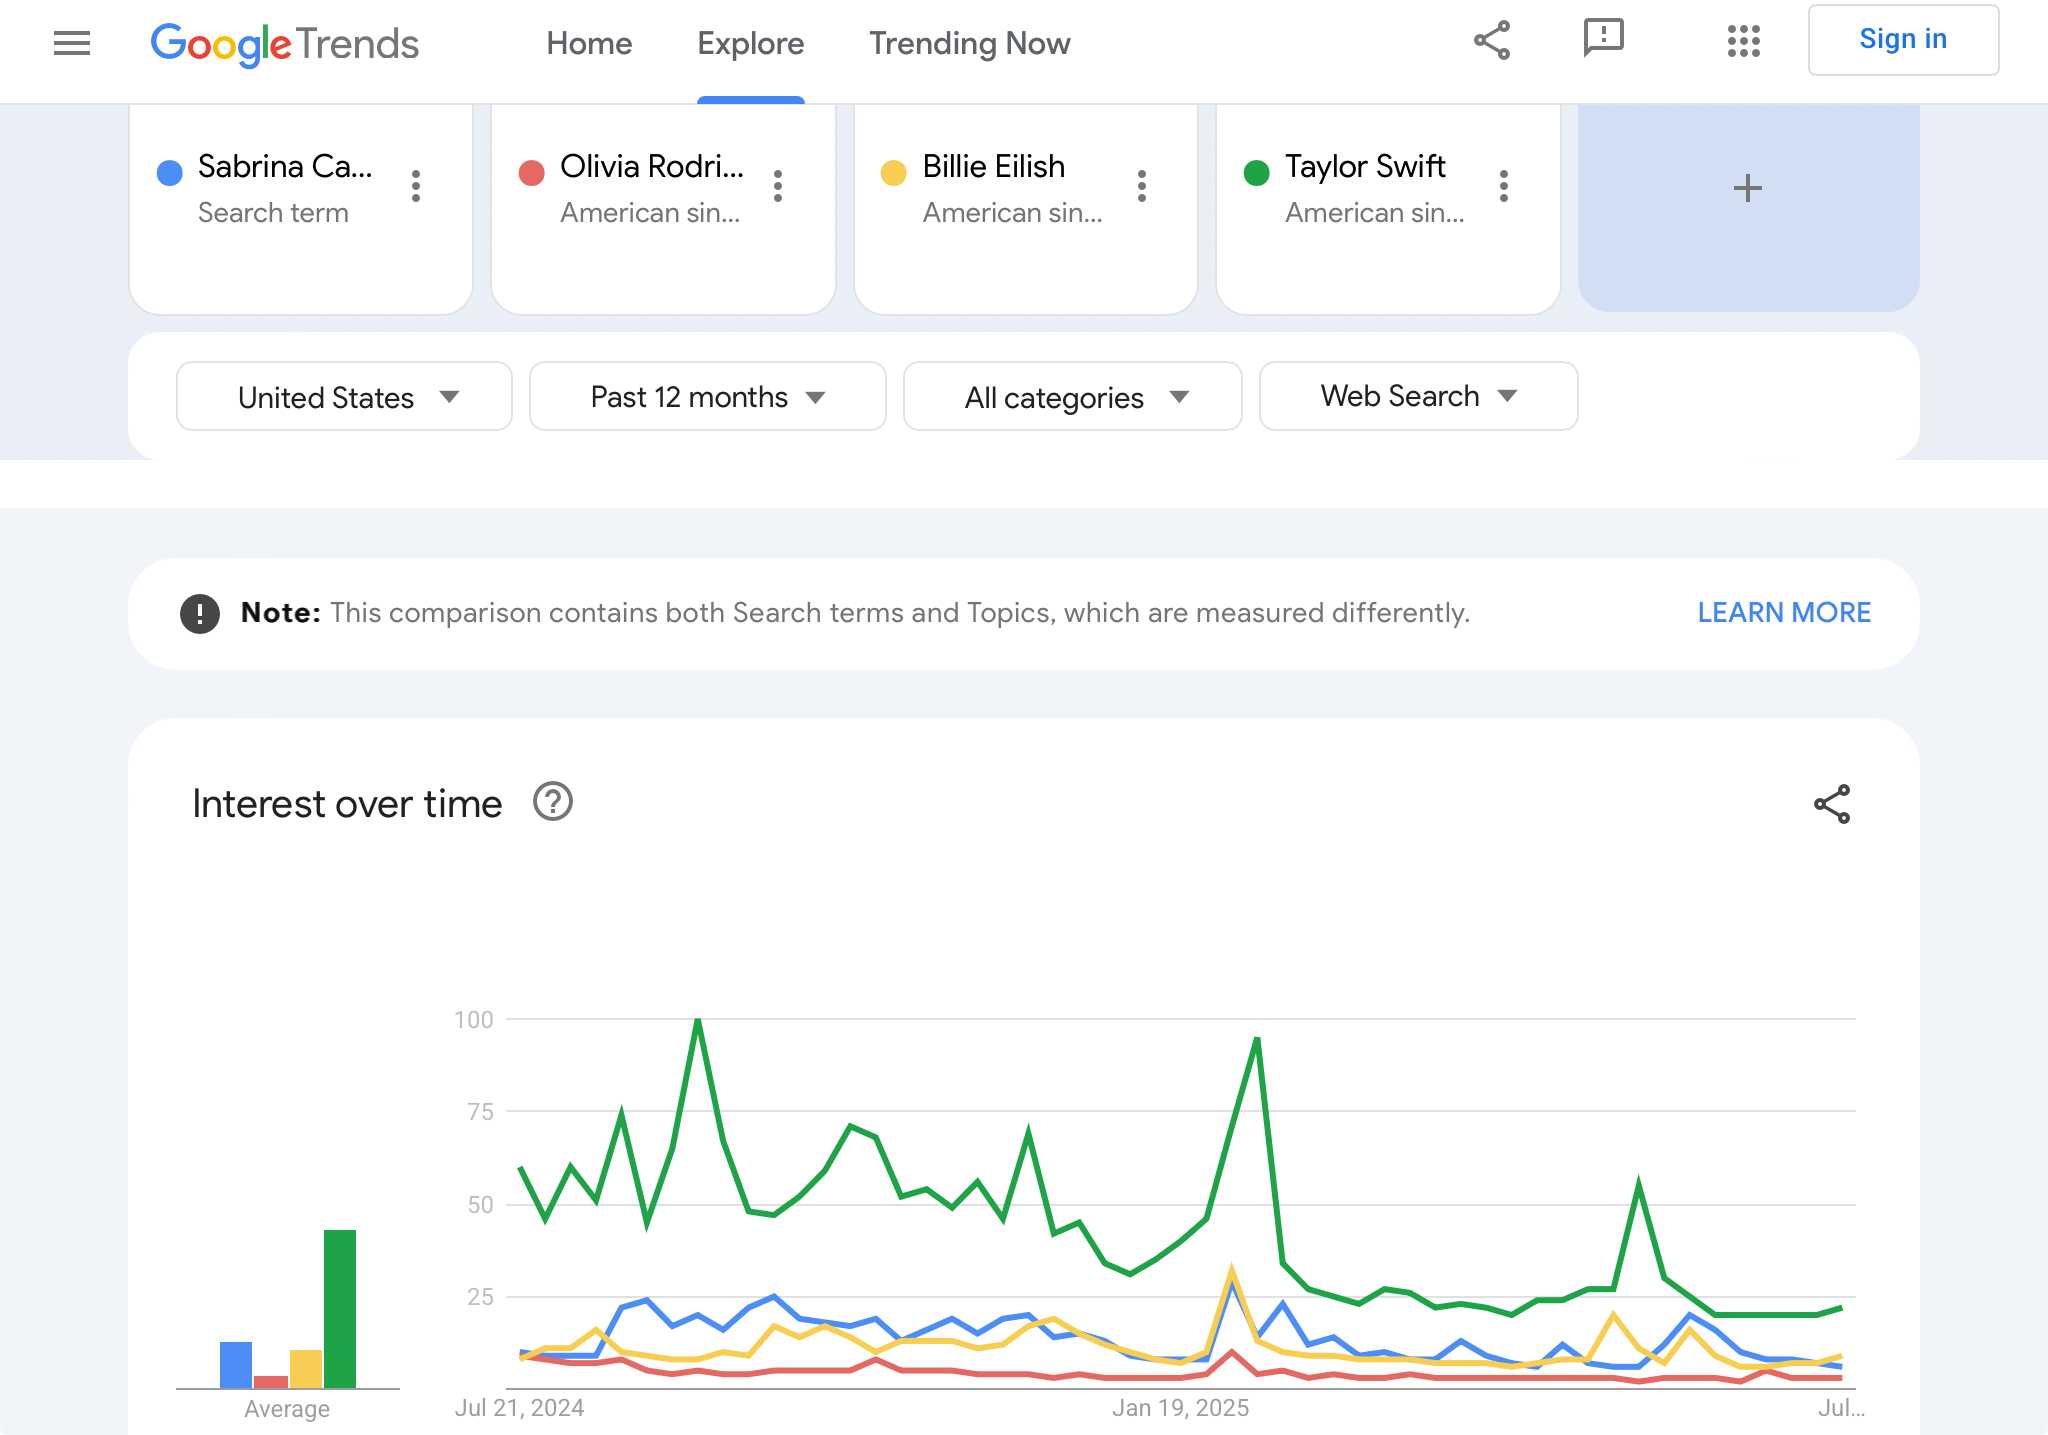The width and height of the screenshot is (2048, 1435).
Task: Open the send feedback icon
Action: (1603, 40)
